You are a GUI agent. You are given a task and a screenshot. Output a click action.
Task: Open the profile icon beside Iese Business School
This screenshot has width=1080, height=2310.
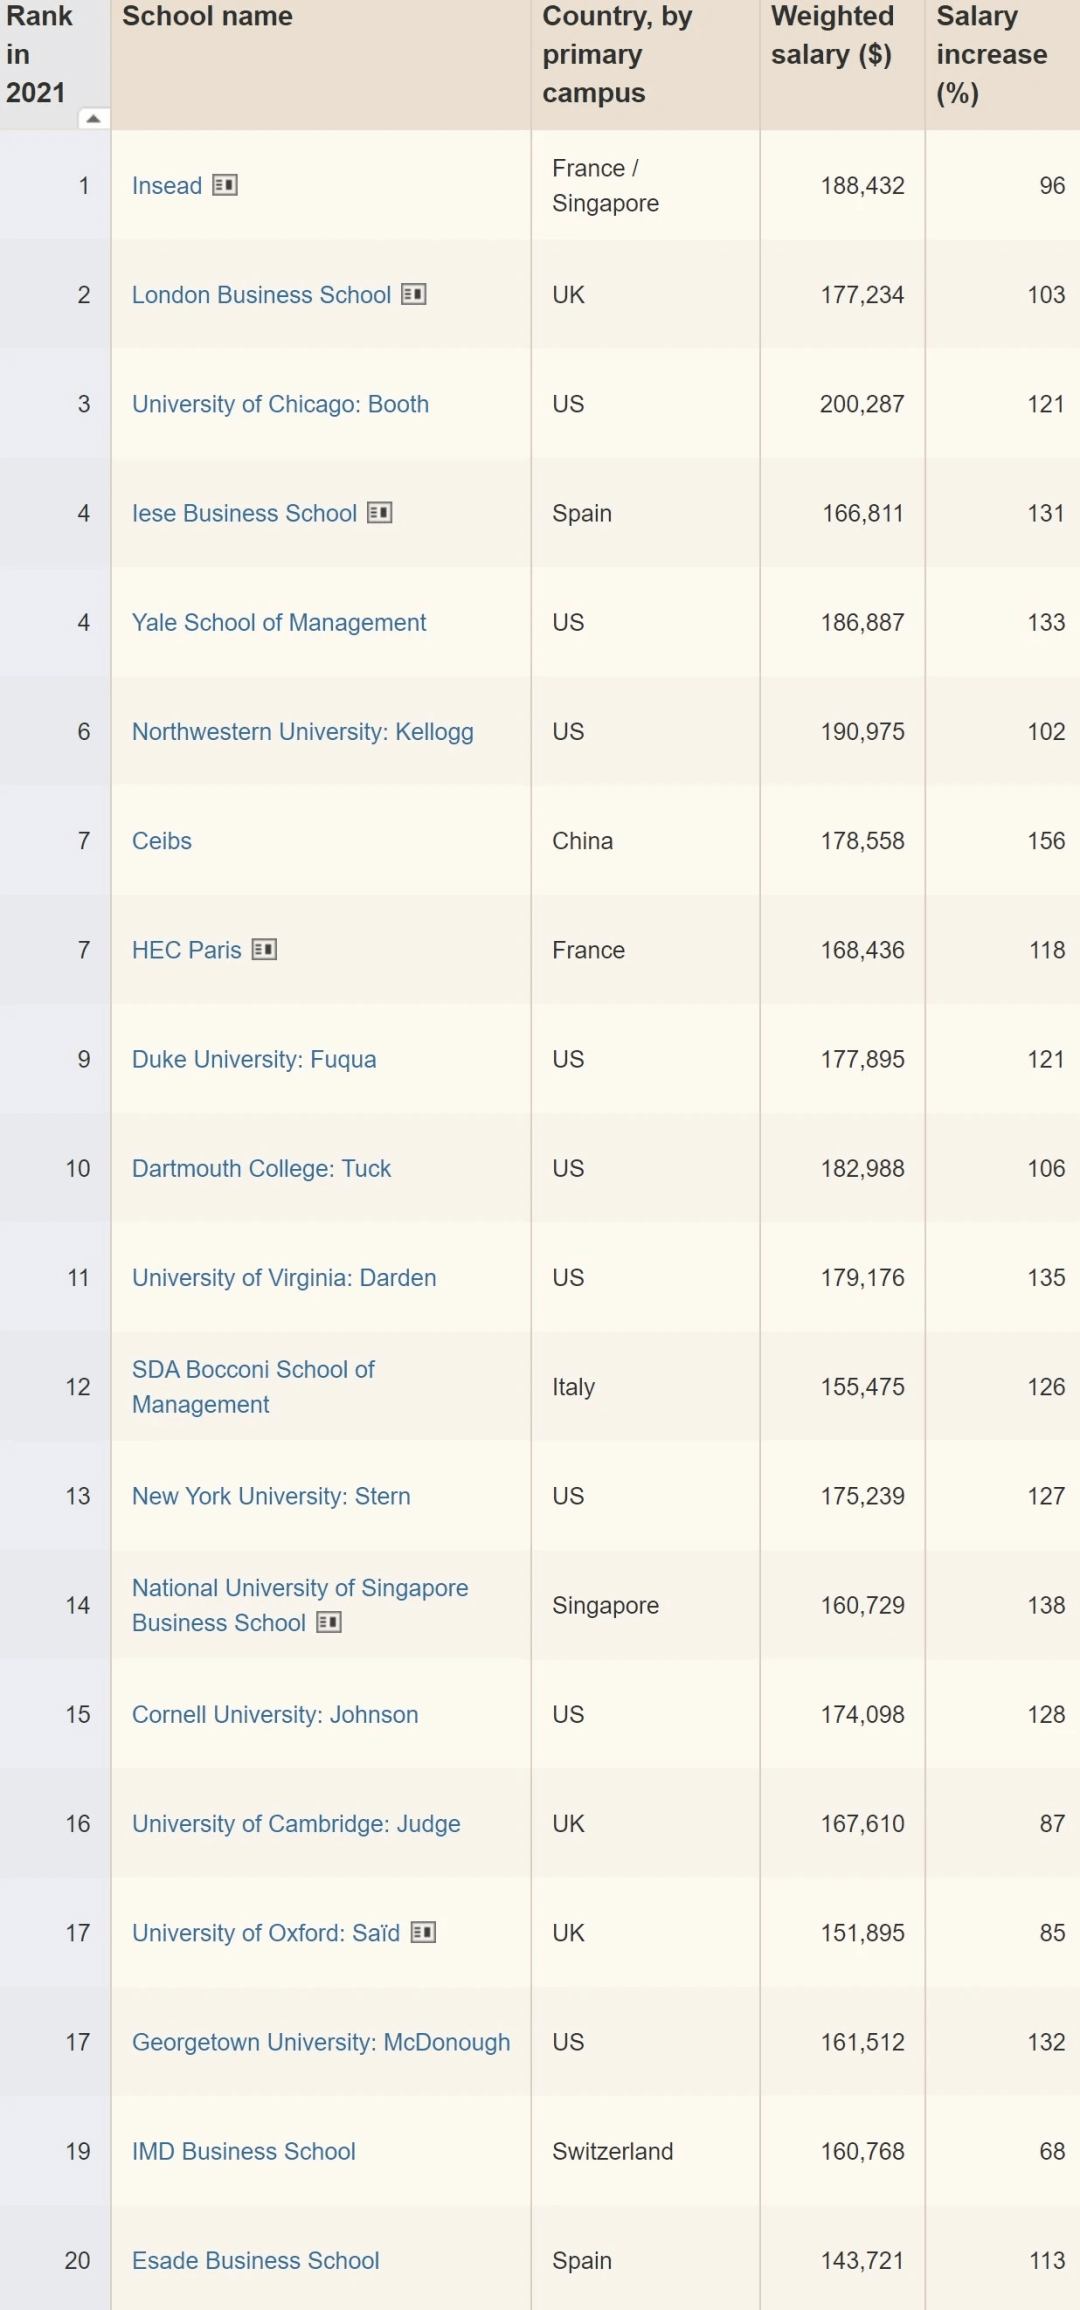(x=380, y=512)
